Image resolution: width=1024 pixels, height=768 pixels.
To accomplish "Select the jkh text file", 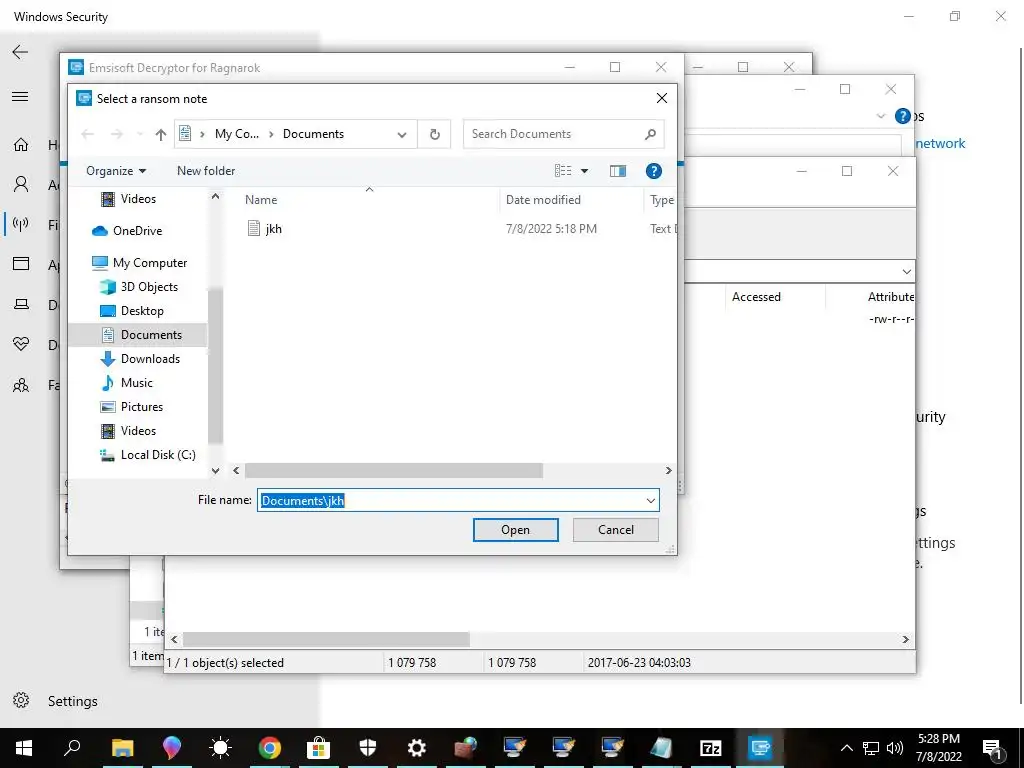I will (274, 229).
